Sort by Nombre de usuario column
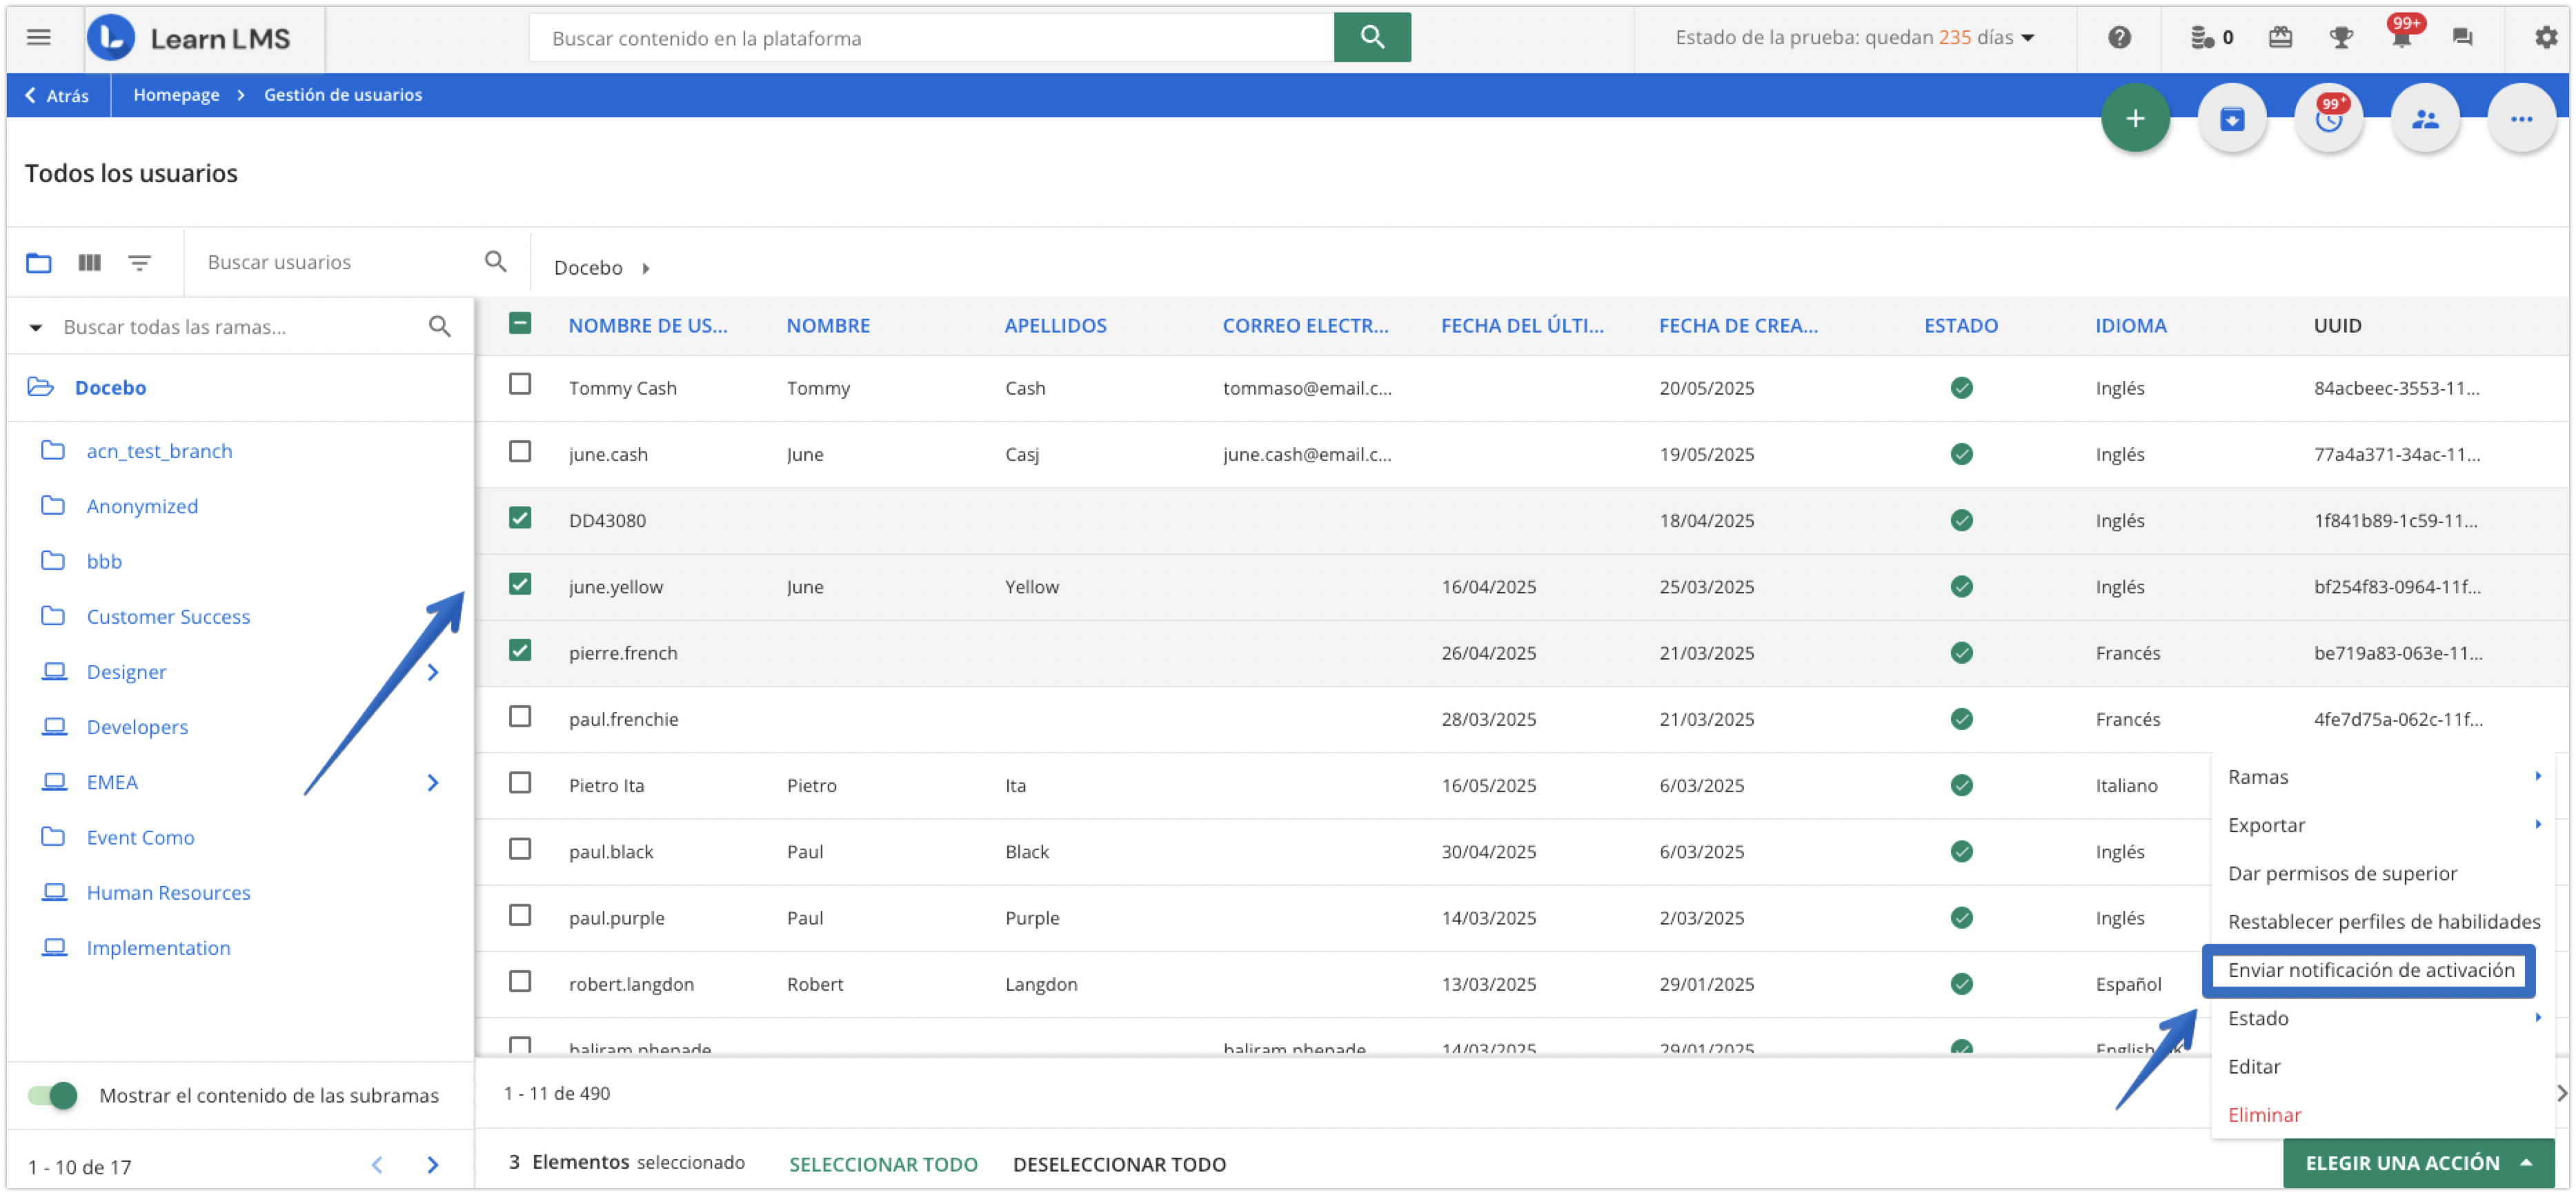This screenshot has height=1195, width=2576. coord(648,325)
